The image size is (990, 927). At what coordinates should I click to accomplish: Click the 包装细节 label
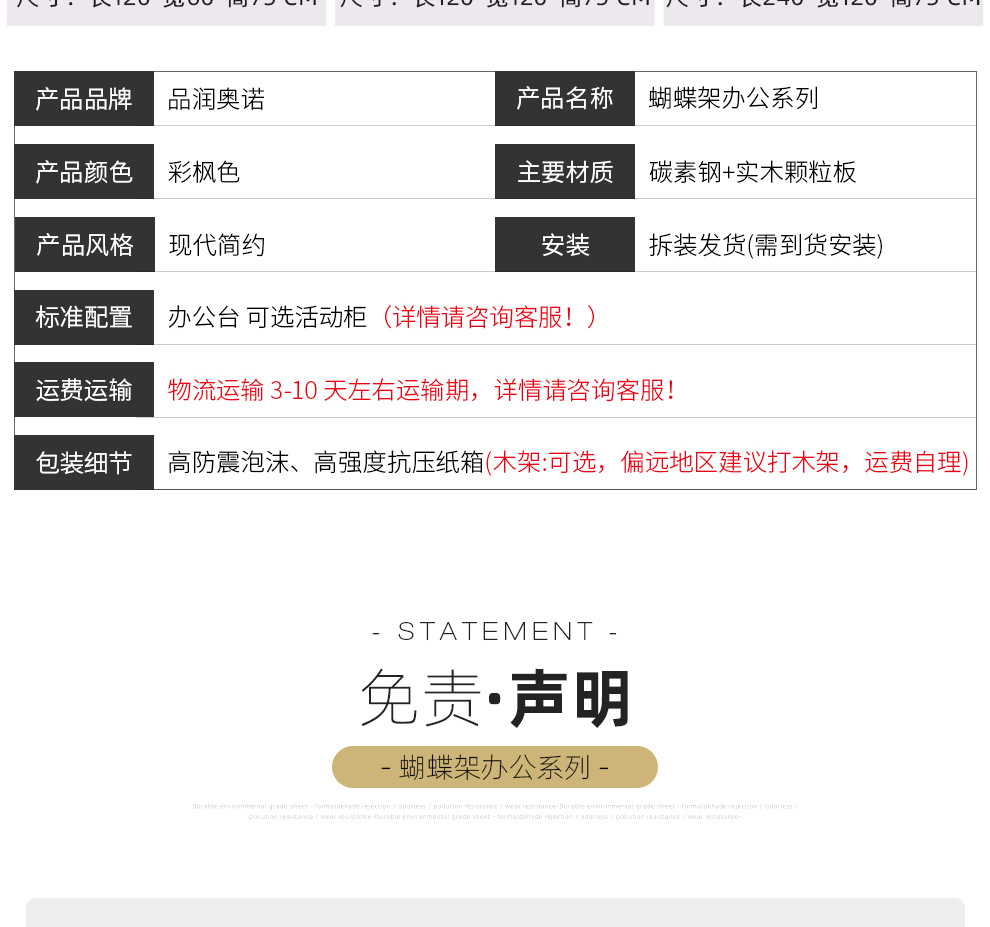[84, 462]
